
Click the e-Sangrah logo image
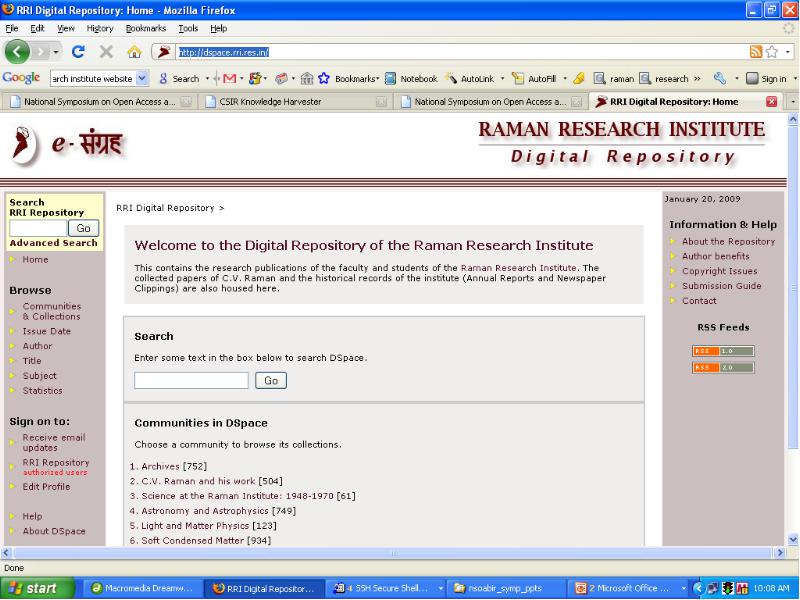pyautogui.click(x=66, y=144)
